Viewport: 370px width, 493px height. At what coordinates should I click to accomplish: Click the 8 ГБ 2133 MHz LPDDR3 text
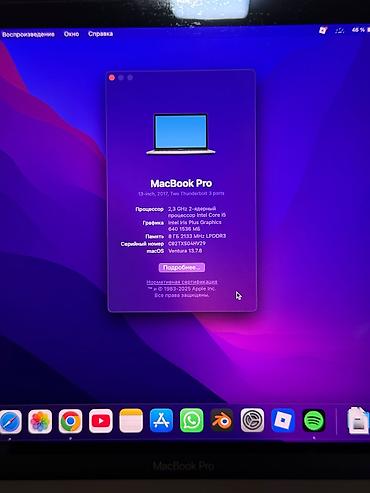point(197,236)
